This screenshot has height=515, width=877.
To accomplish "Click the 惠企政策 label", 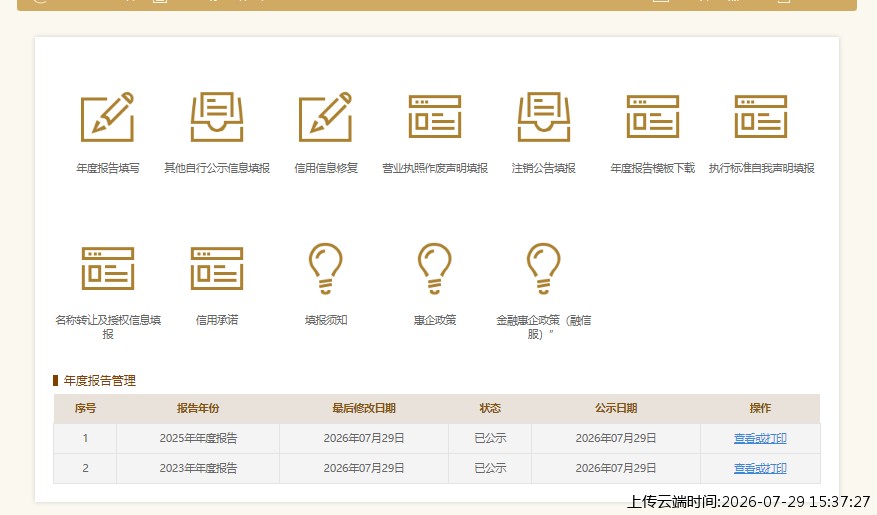I will (x=435, y=320).
